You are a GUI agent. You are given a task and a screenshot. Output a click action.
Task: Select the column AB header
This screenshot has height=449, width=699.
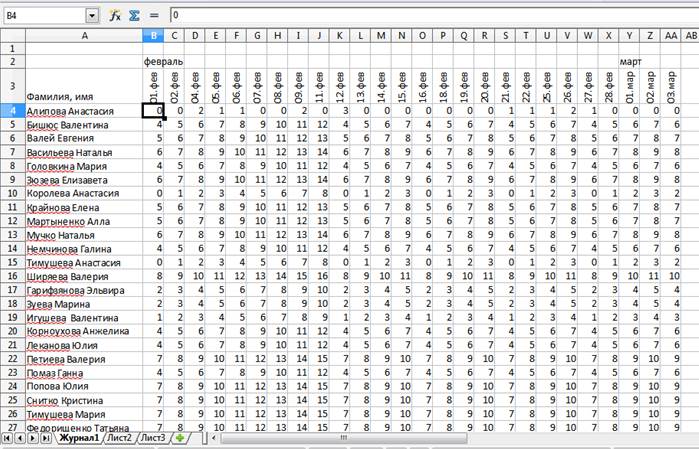(x=690, y=37)
